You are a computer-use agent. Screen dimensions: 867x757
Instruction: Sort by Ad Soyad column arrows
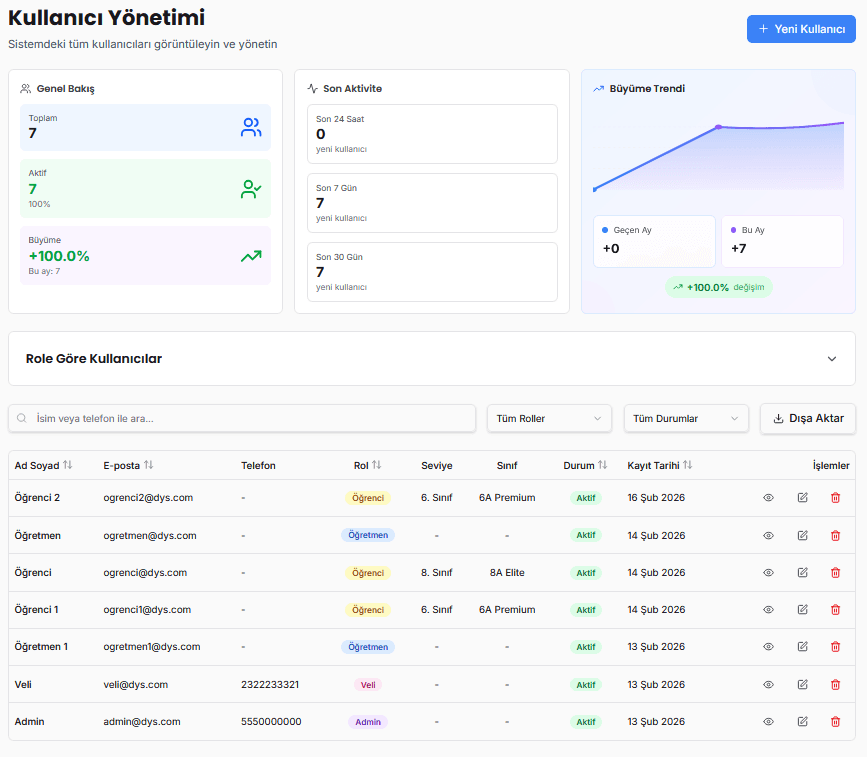[68, 465]
